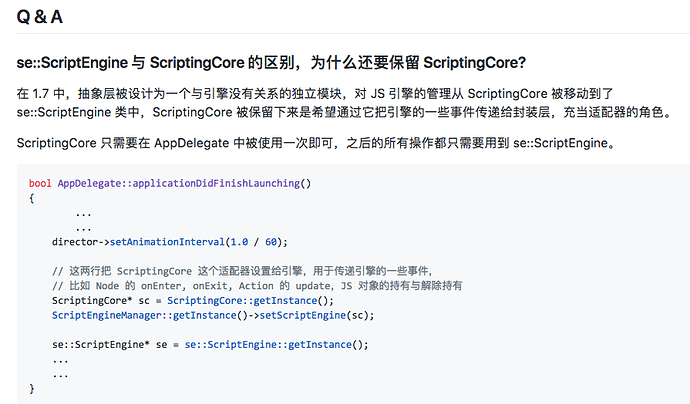Click the closing curly brace in code
690x404 pixels.
coord(32,388)
